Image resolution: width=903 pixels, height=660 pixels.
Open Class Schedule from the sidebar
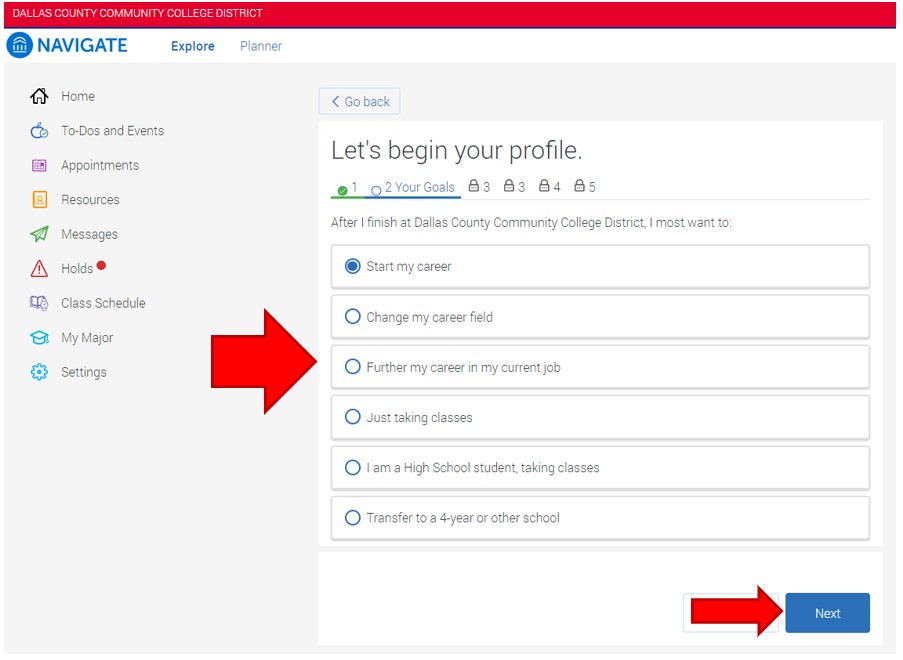pyautogui.click(x=37, y=303)
